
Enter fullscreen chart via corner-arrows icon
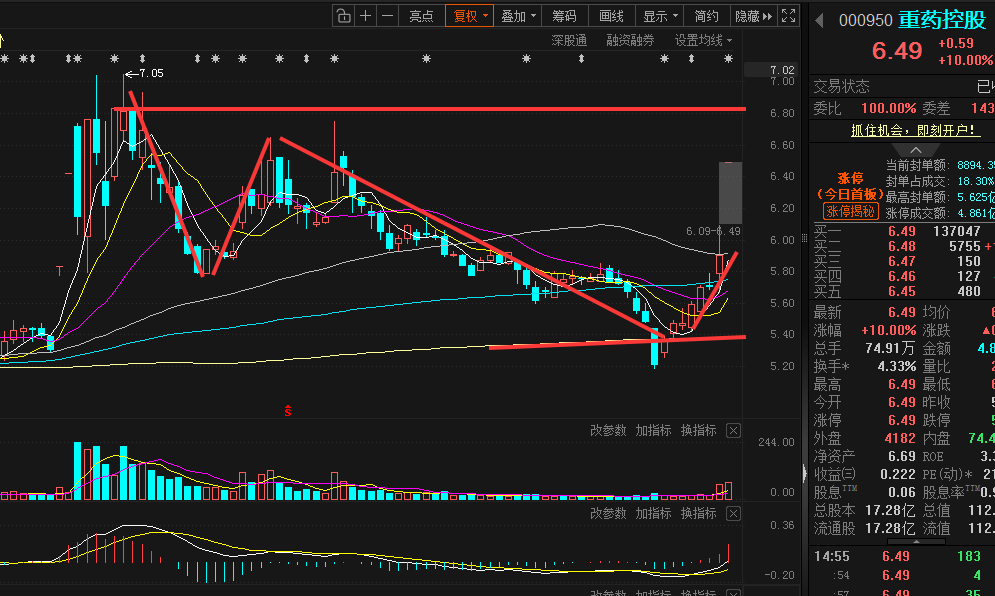pyautogui.click(x=789, y=16)
